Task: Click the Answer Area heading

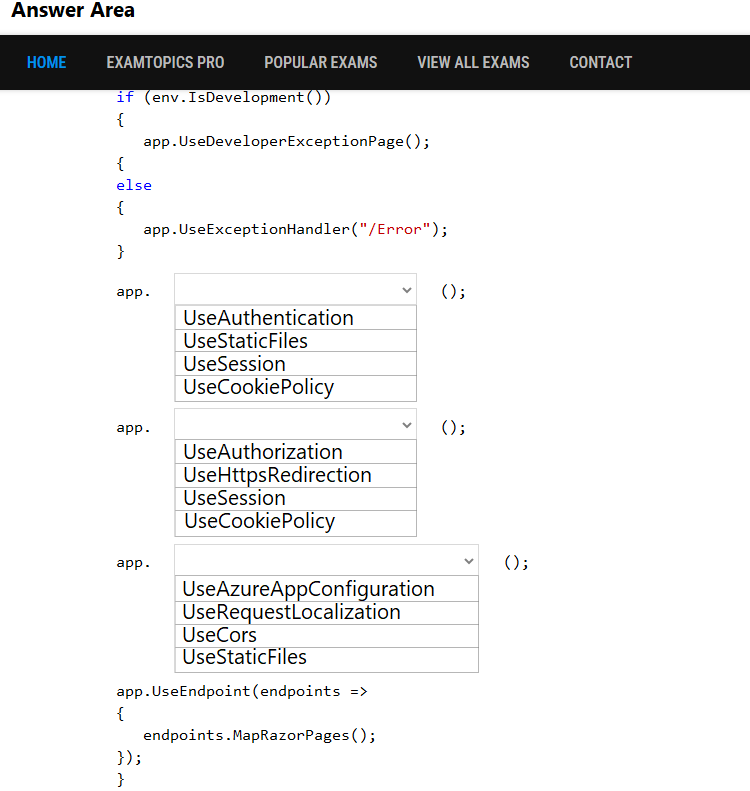Action: (73, 10)
